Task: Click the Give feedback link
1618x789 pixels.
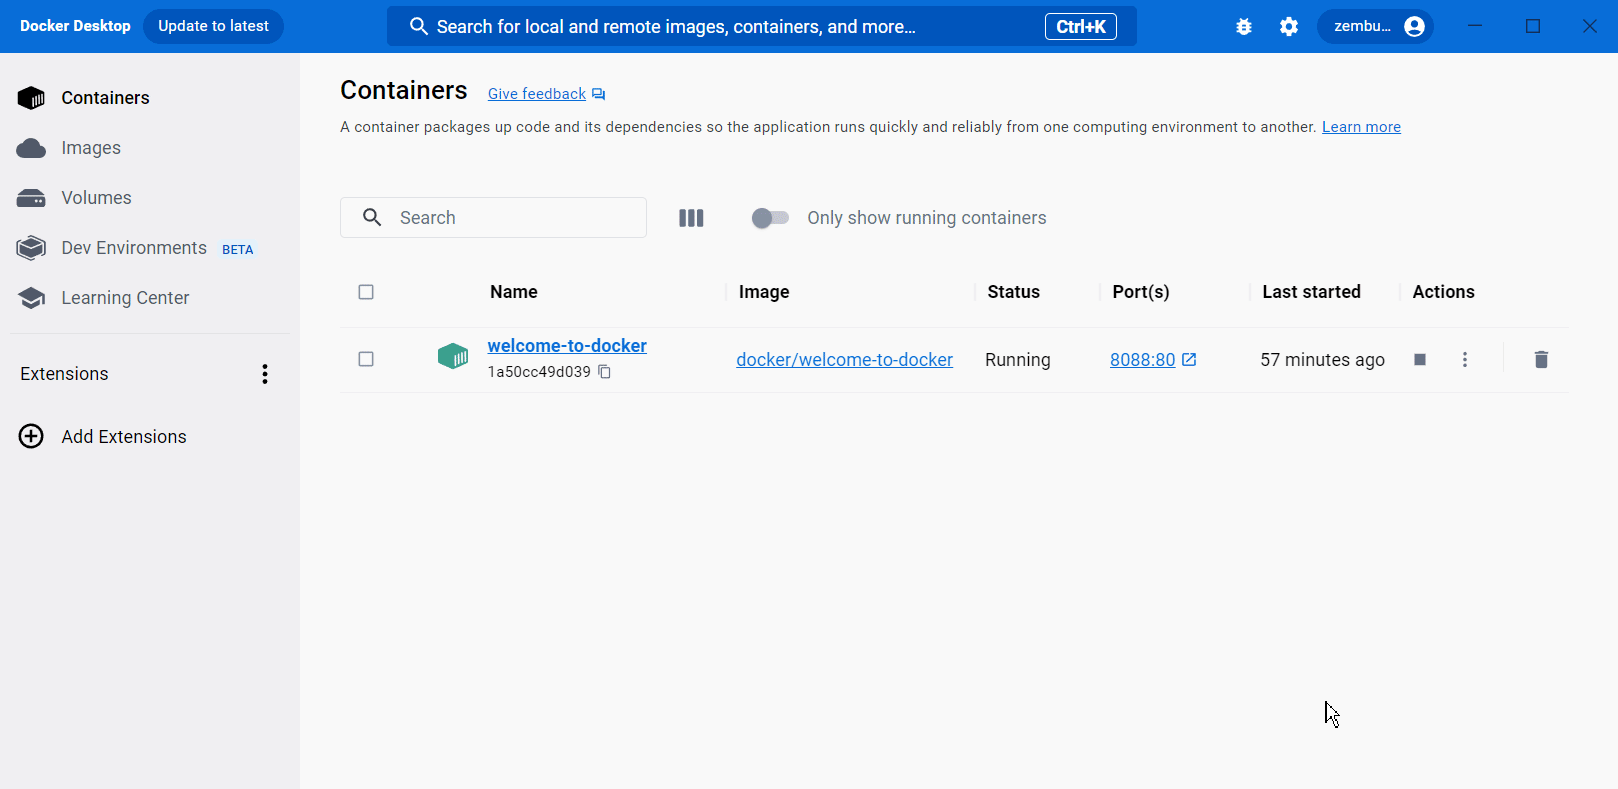Action: (x=537, y=94)
